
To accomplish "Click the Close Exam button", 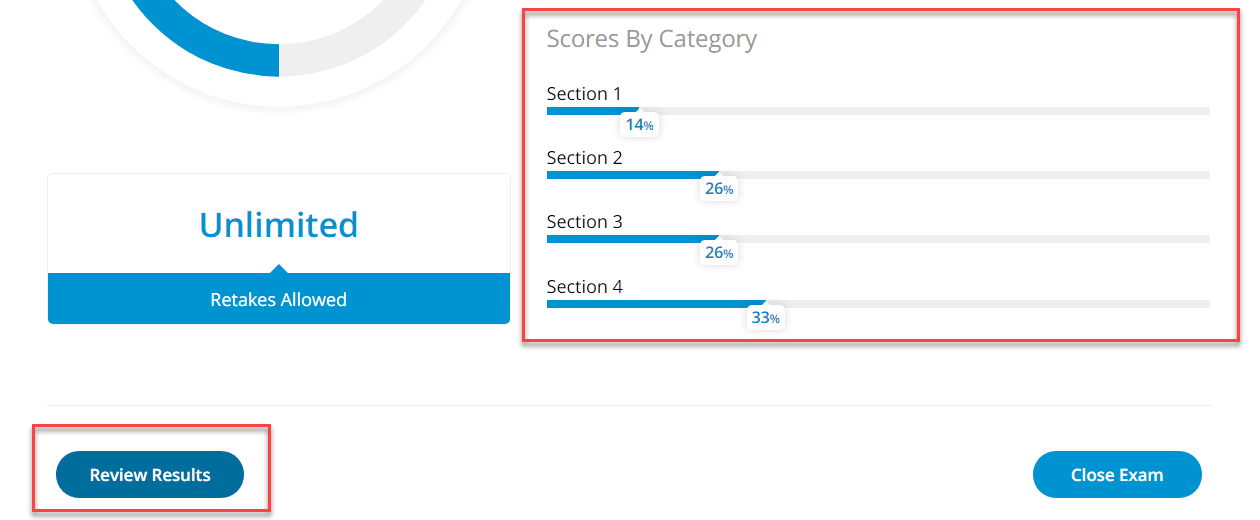I will pyautogui.click(x=1117, y=475).
